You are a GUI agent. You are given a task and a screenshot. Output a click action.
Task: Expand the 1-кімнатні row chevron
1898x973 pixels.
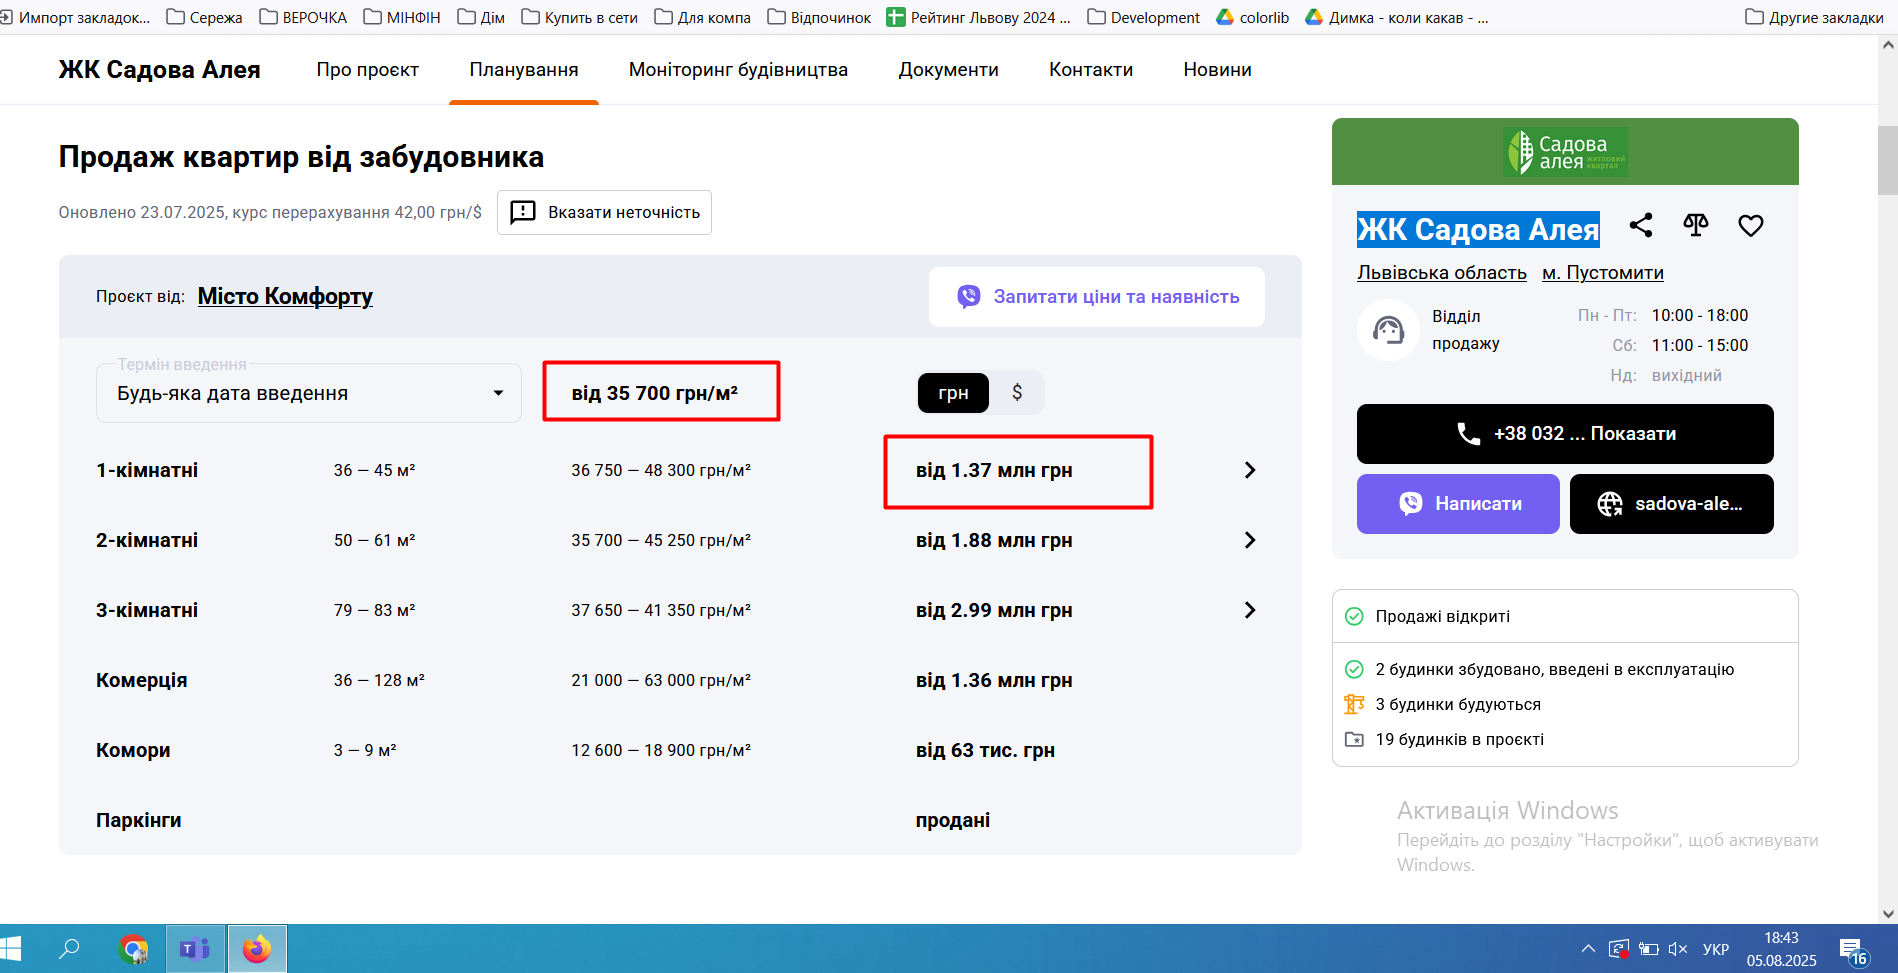pos(1249,470)
